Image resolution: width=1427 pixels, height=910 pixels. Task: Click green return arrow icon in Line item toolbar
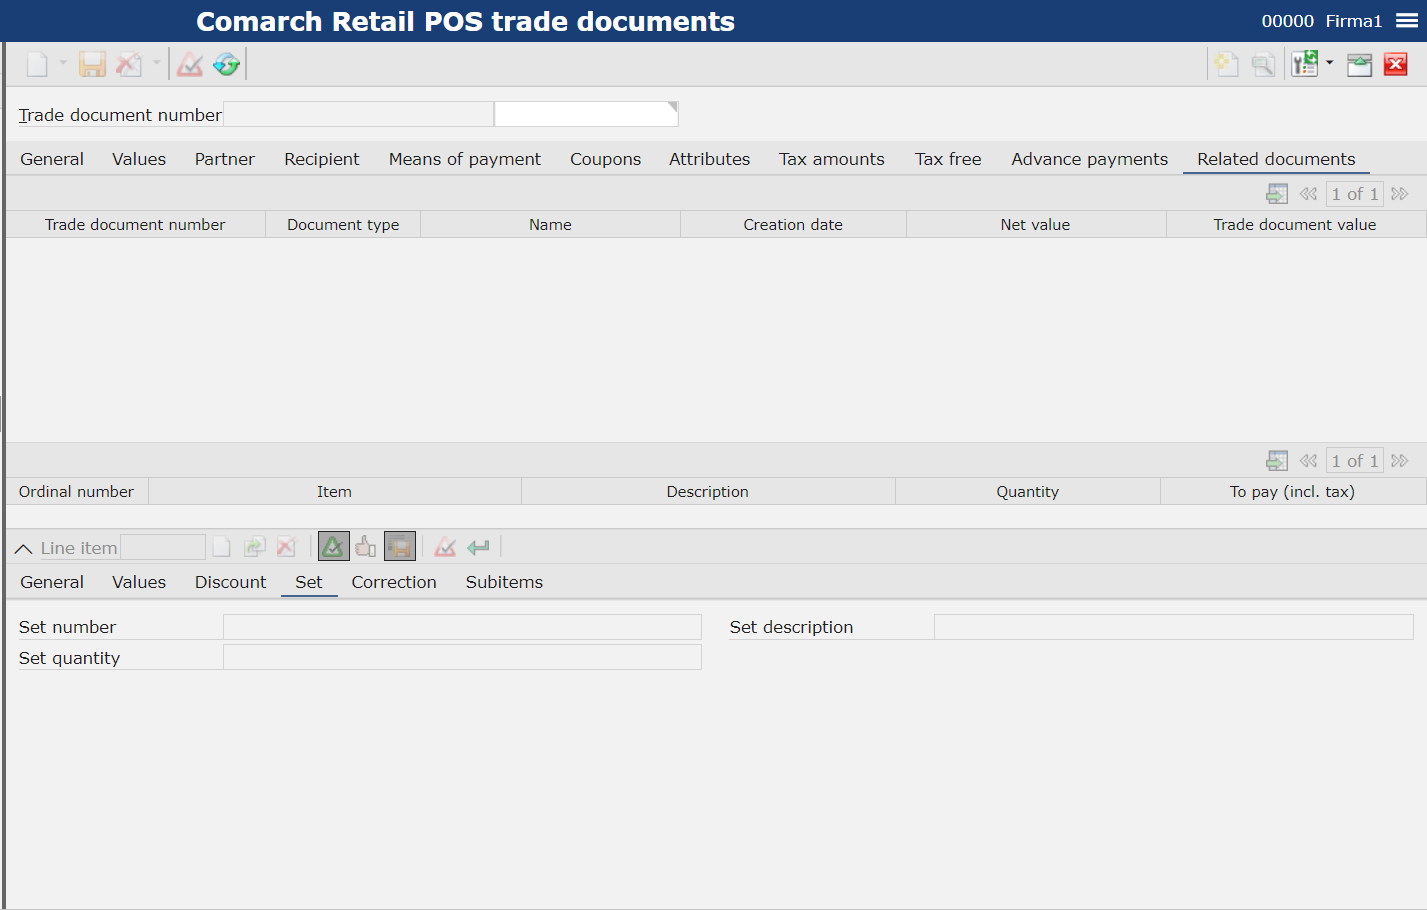[x=479, y=547]
